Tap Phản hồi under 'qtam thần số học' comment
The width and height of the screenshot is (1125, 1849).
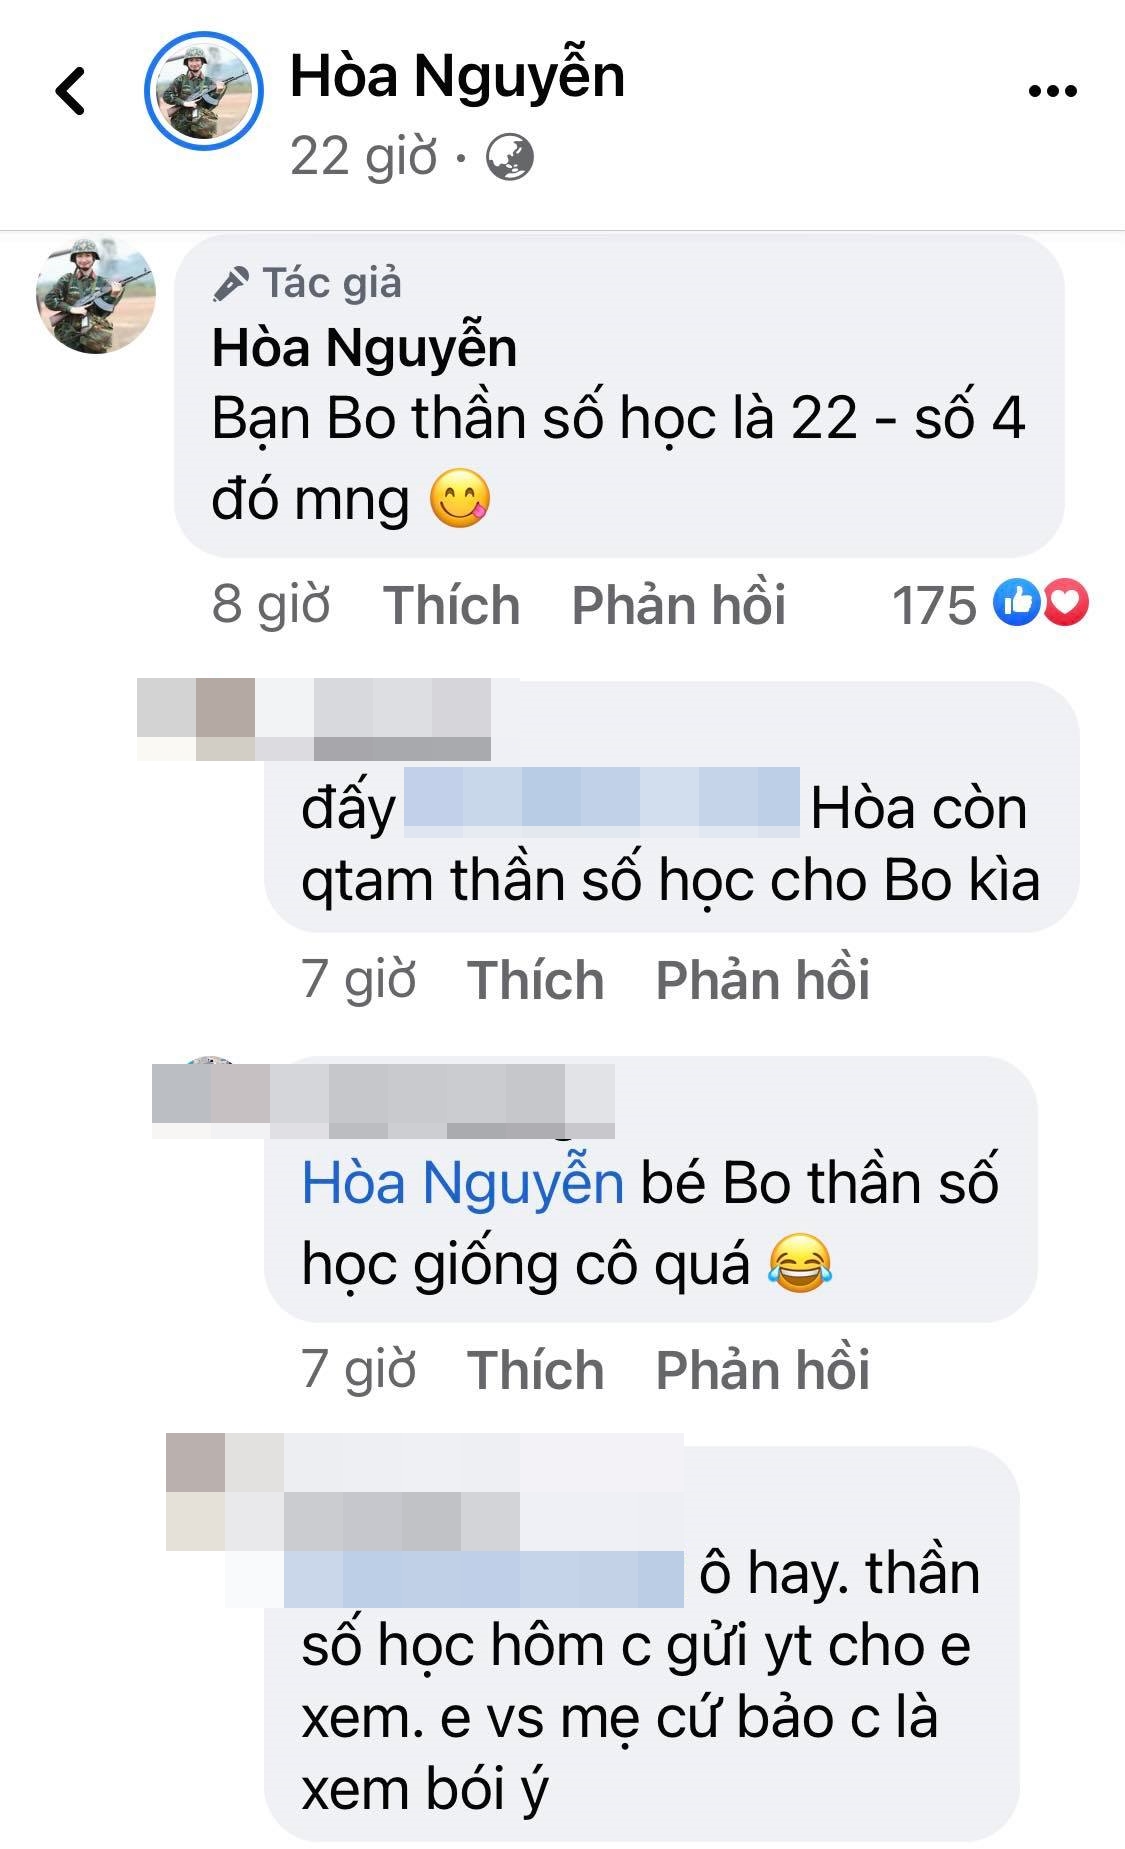(x=763, y=979)
